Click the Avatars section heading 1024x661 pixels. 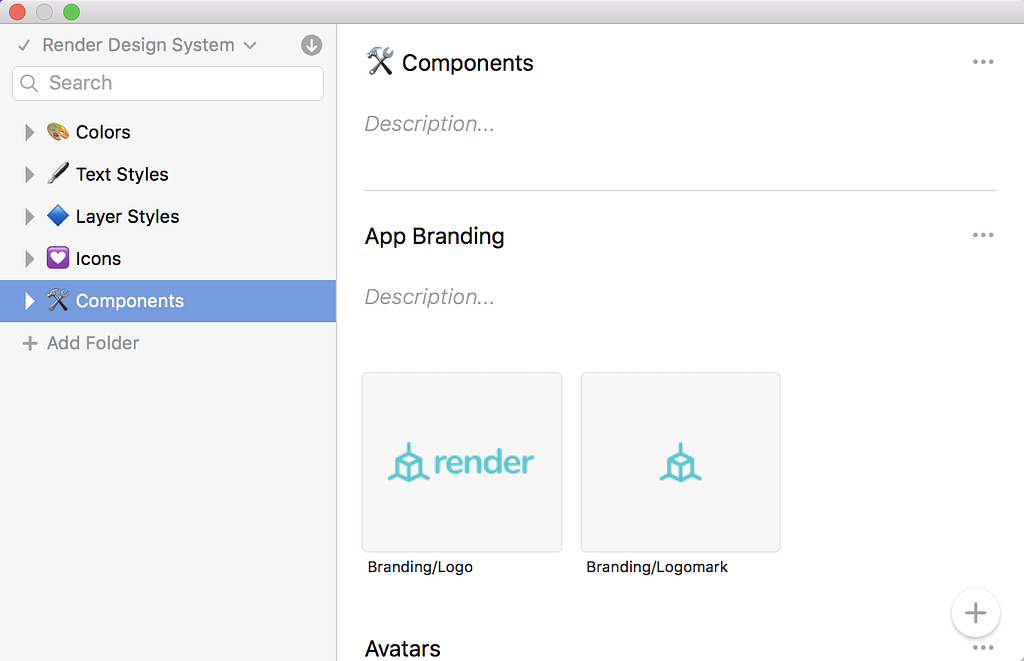[x=402, y=649]
